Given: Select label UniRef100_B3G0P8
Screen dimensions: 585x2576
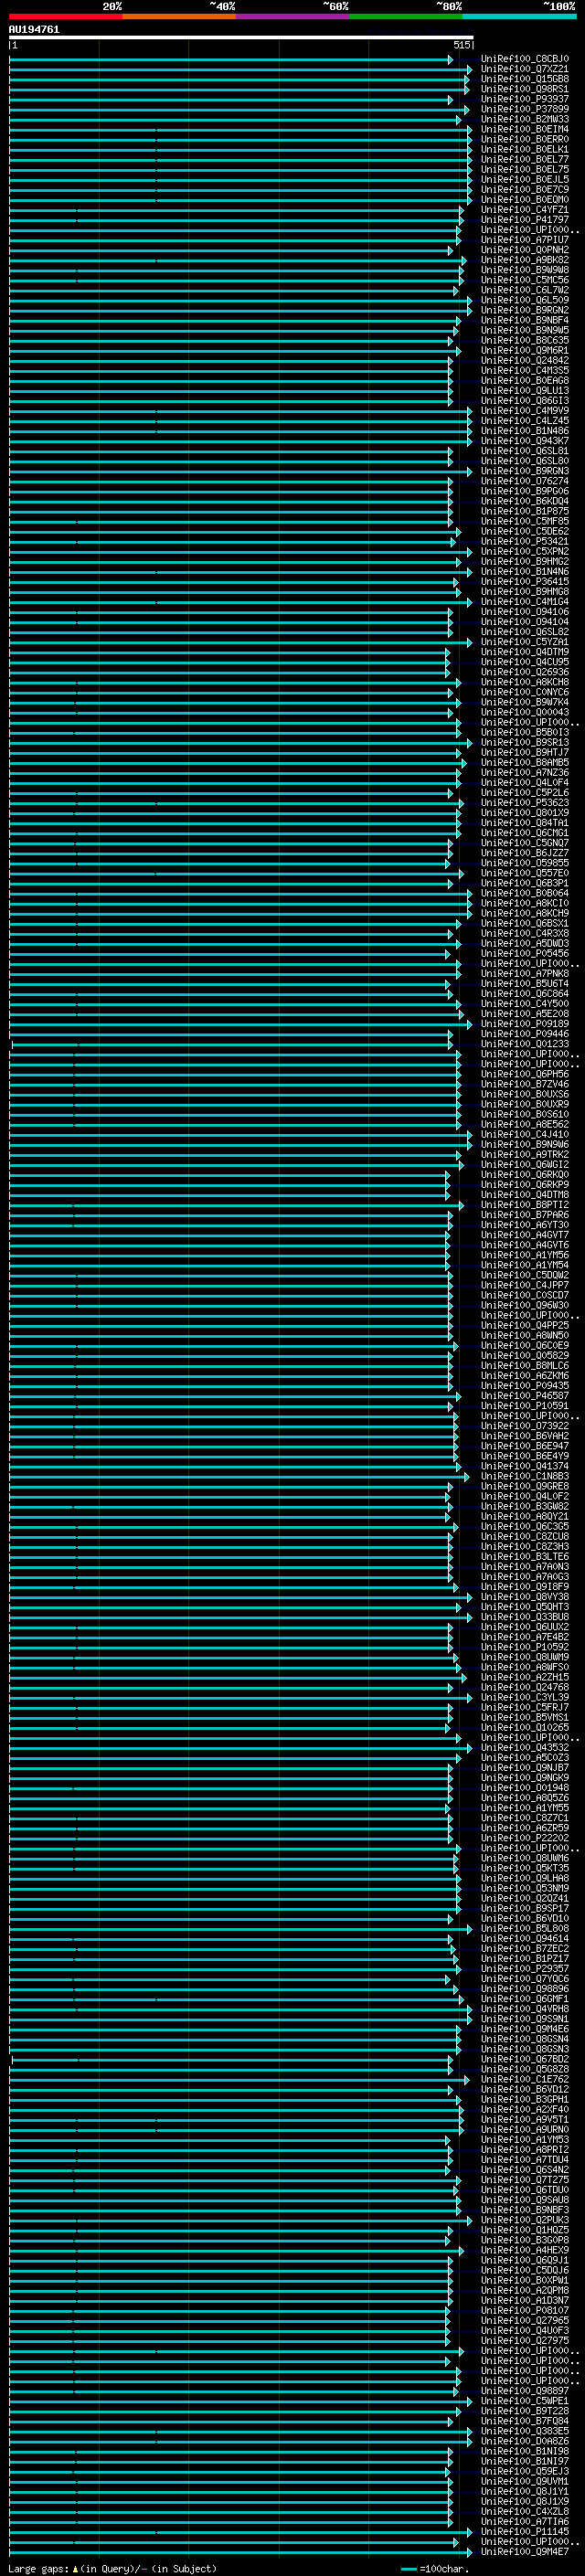Looking at the screenshot, I should coord(525,2241).
